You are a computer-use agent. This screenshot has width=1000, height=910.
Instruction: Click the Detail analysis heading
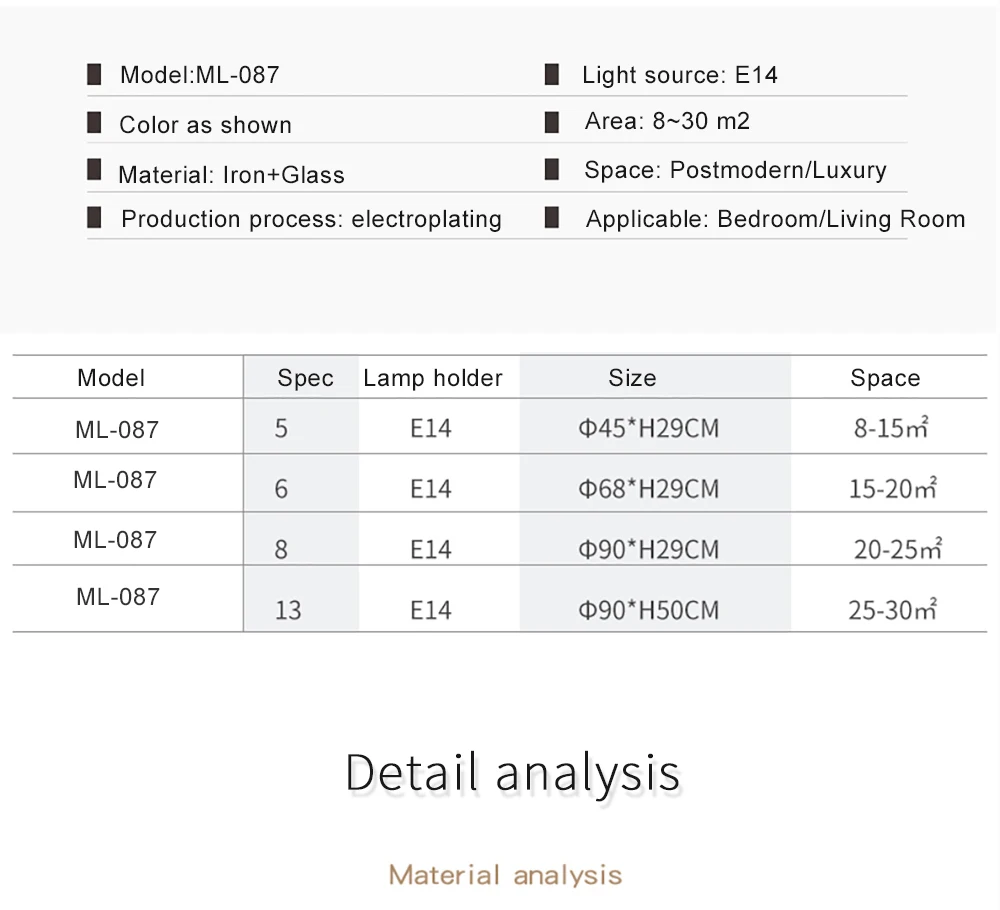click(x=513, y=772)
